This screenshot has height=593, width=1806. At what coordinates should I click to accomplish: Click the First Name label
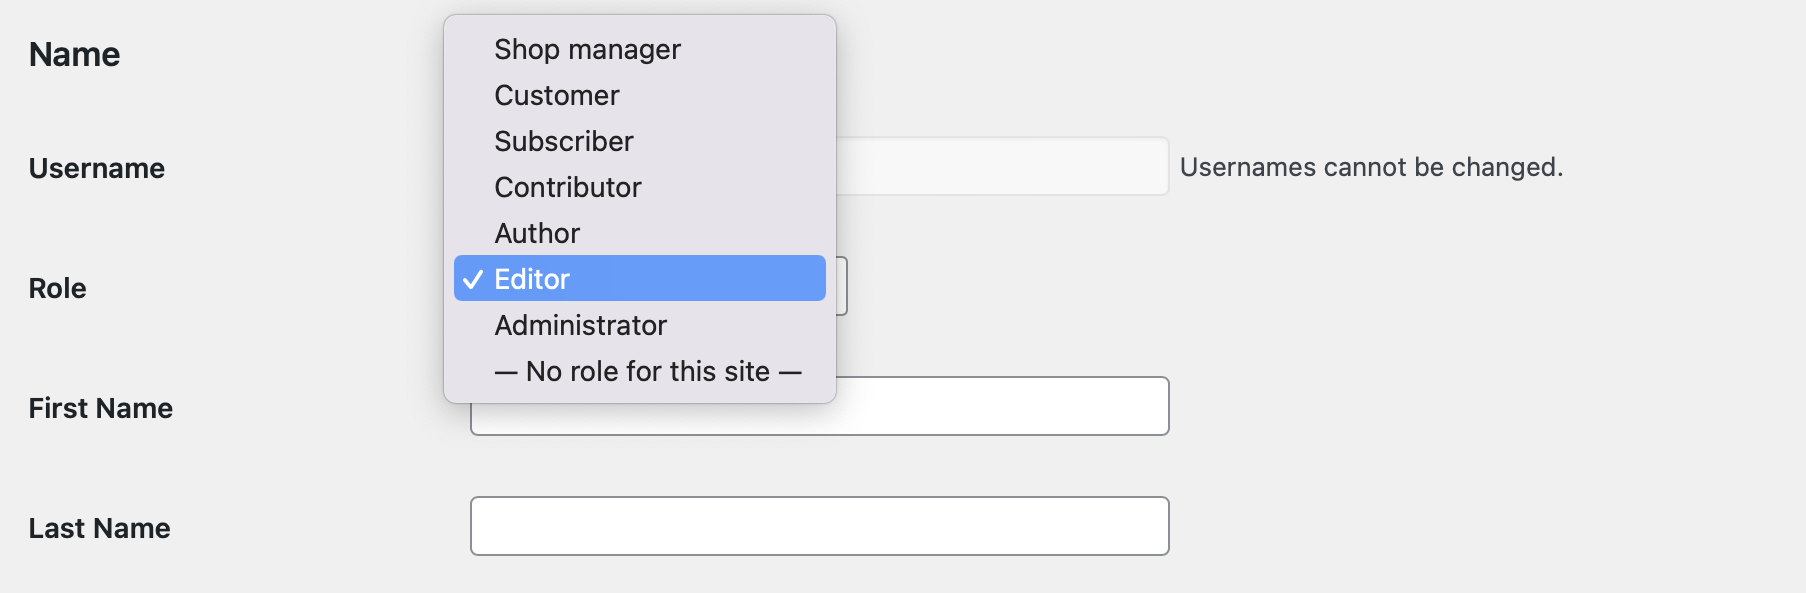point(101,408)
